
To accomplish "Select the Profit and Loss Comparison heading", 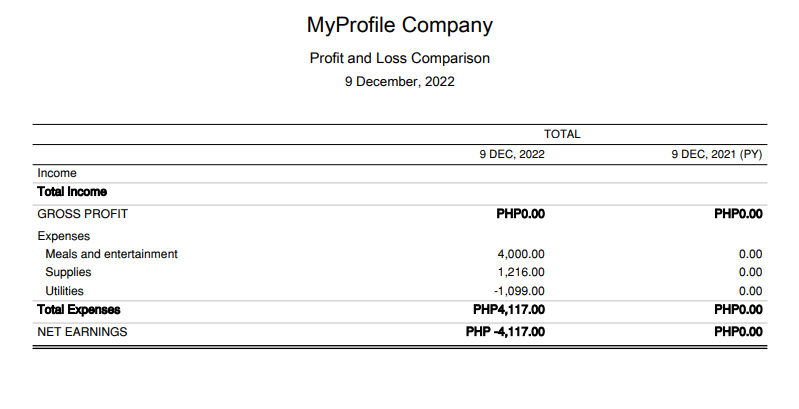I will tap(399, 58).
